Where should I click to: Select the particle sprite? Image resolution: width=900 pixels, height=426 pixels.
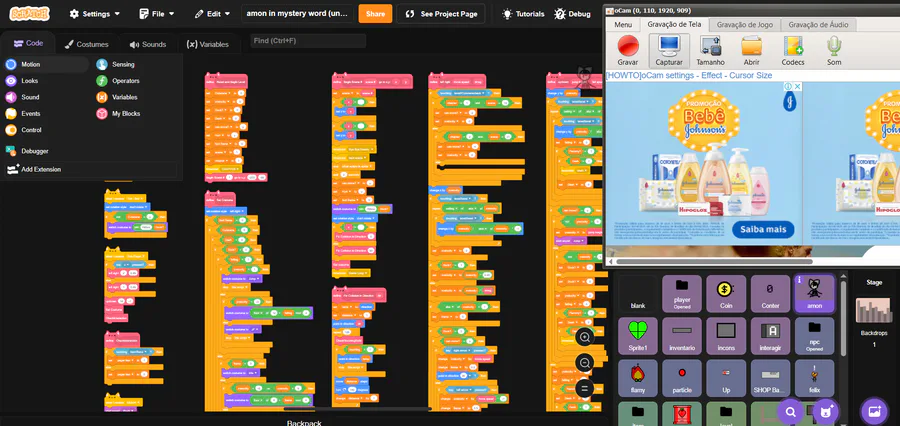coord(682,378)
